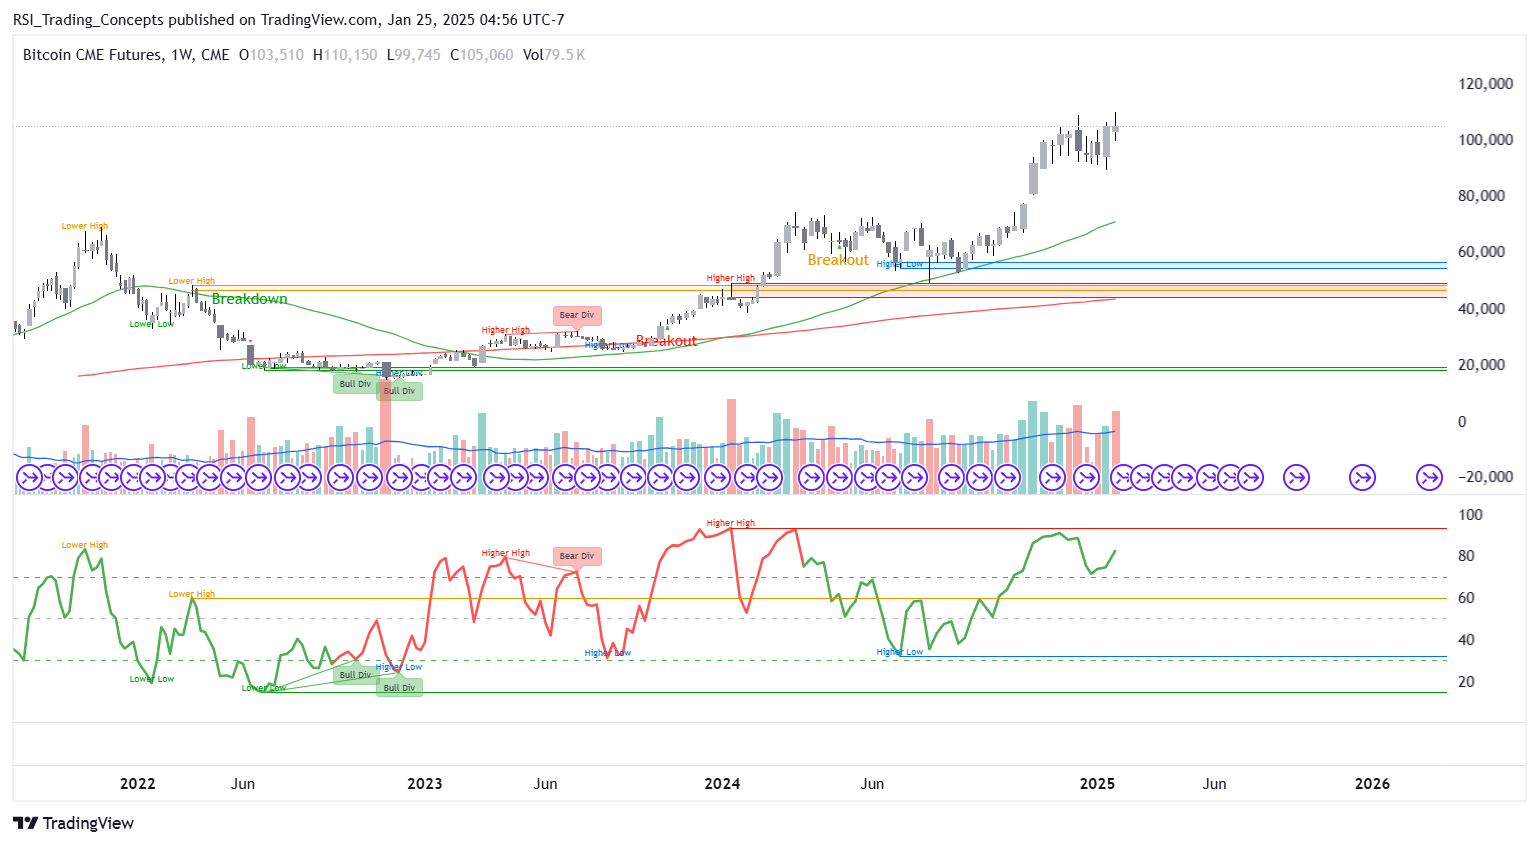The height and width of the screenshot is (846, 1539).
Task: Click the low value "99,745"
Action: 418,55
